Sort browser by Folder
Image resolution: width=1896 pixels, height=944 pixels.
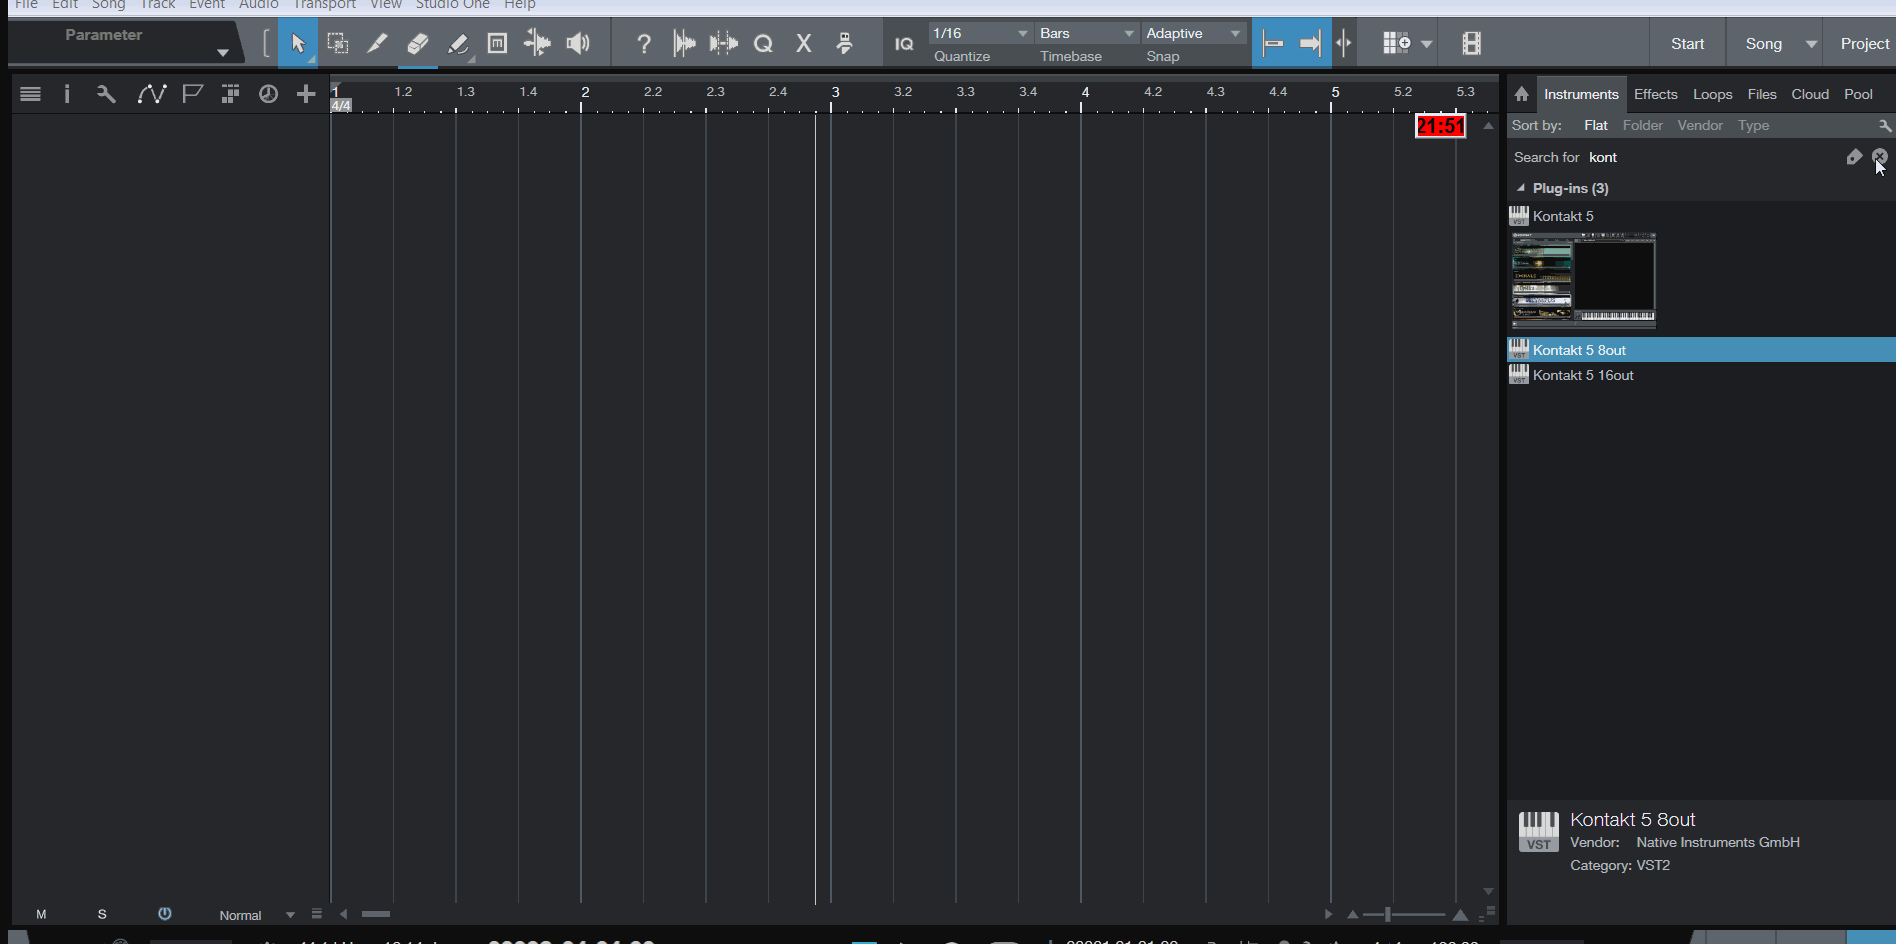[x=1642, y=125]
